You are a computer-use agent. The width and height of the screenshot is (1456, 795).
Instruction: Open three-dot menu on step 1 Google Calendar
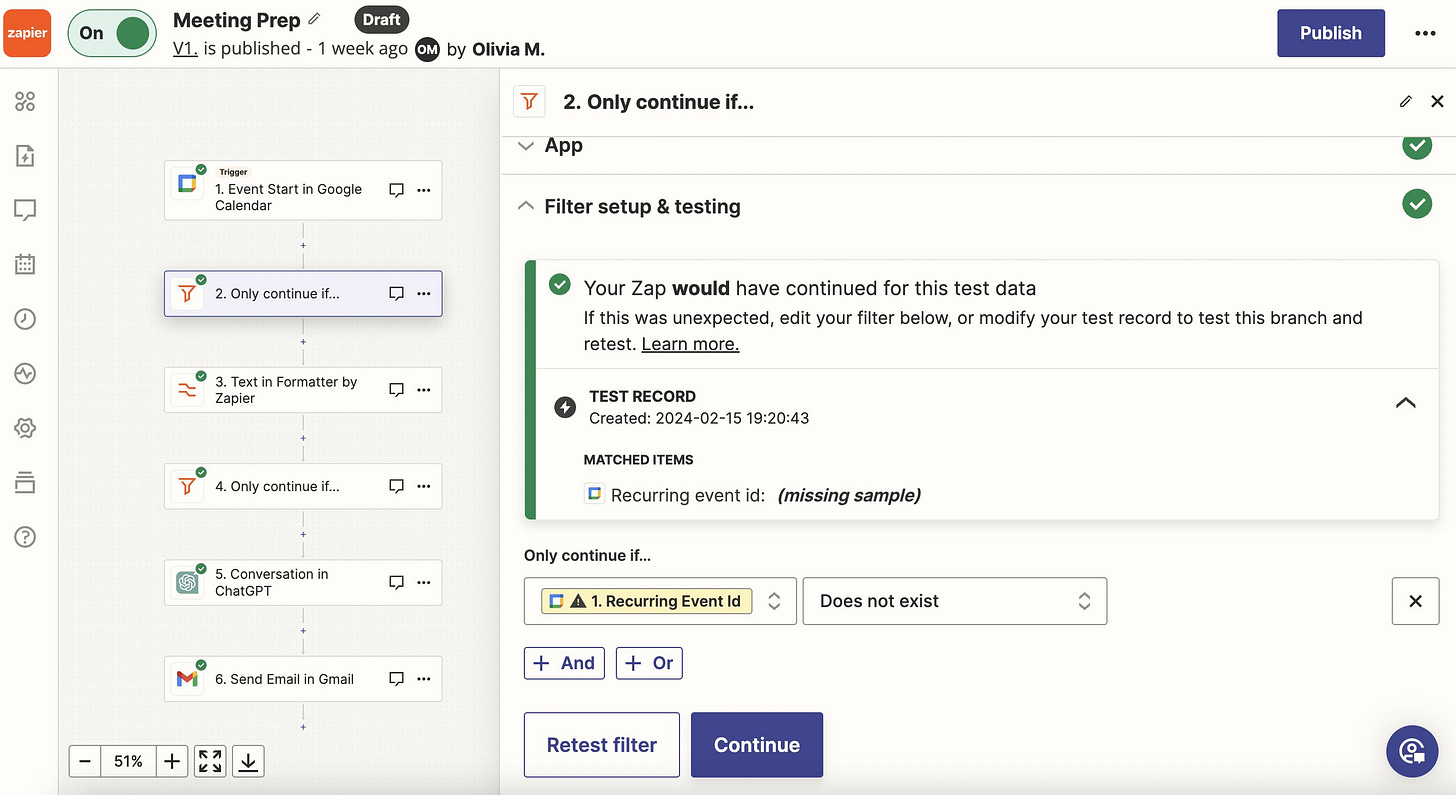pyautogui.click(x=424, y=190)
